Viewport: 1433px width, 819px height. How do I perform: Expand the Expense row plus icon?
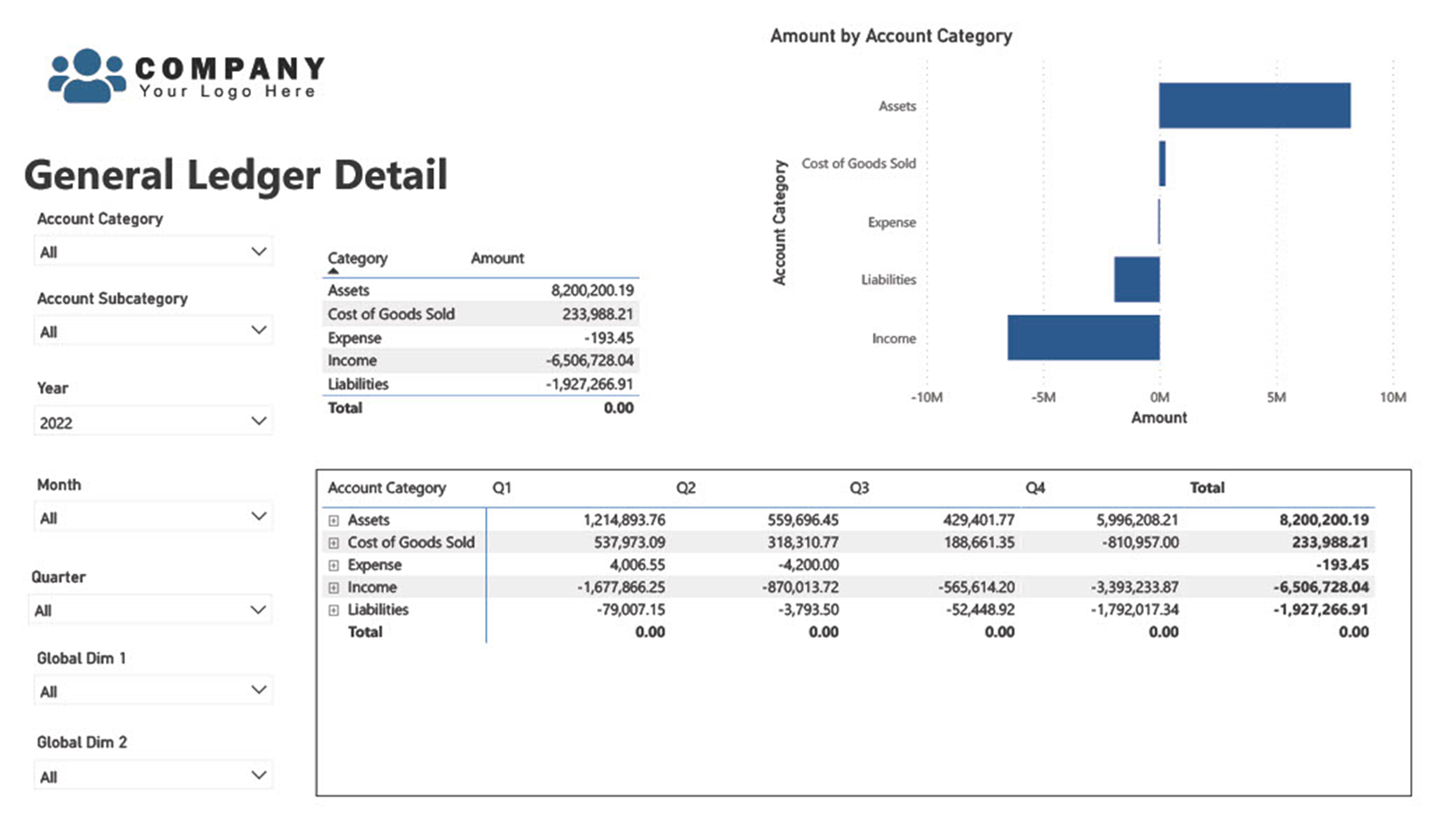[334, 566]
